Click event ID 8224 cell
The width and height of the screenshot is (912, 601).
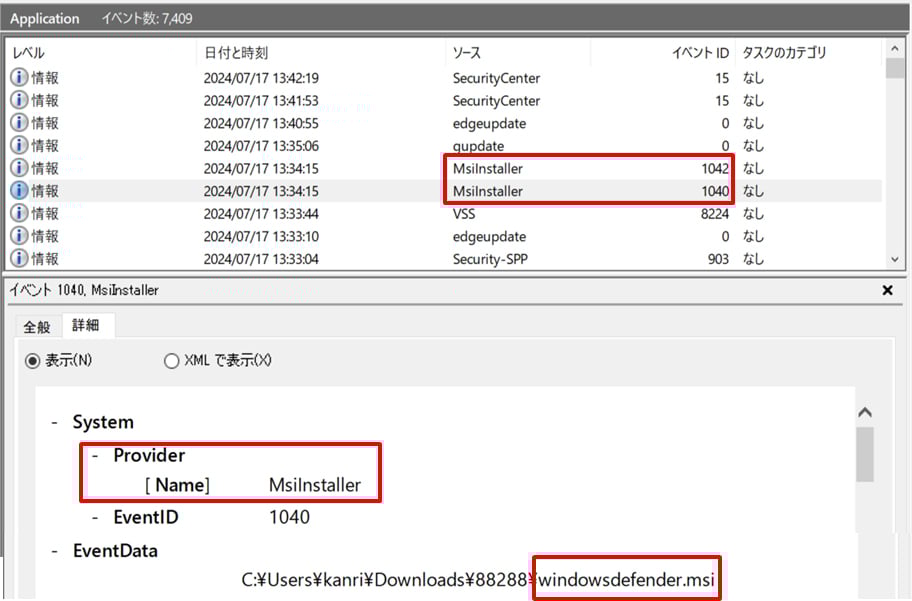click(x=714, y=214)
